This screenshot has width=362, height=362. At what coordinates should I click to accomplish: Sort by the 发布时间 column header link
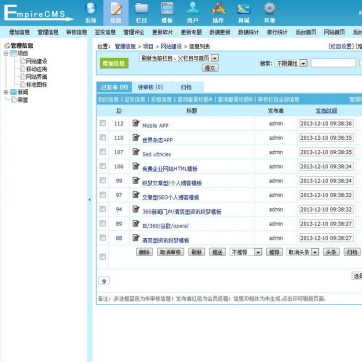[x=326, y=110]
